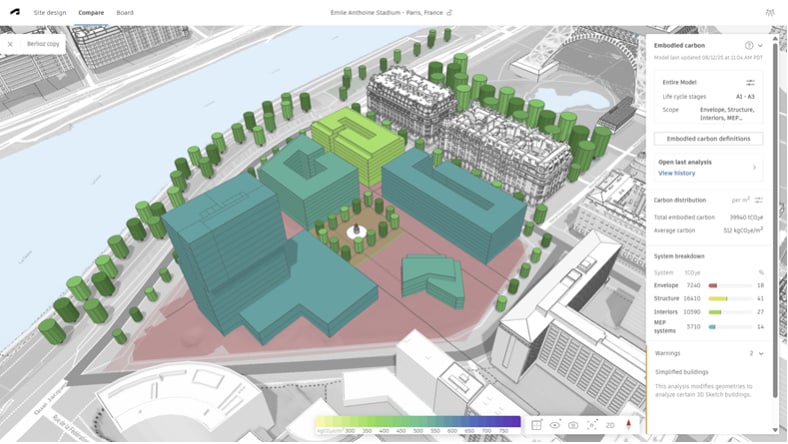
Task: Open the collaborators icon at top right
Action: (770, 13)
